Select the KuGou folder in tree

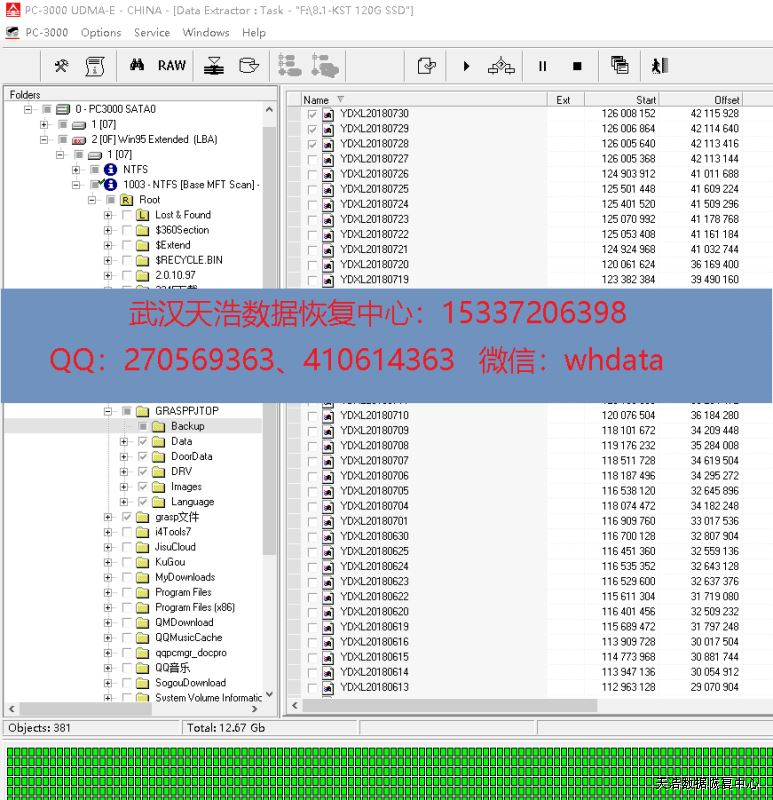169,562
